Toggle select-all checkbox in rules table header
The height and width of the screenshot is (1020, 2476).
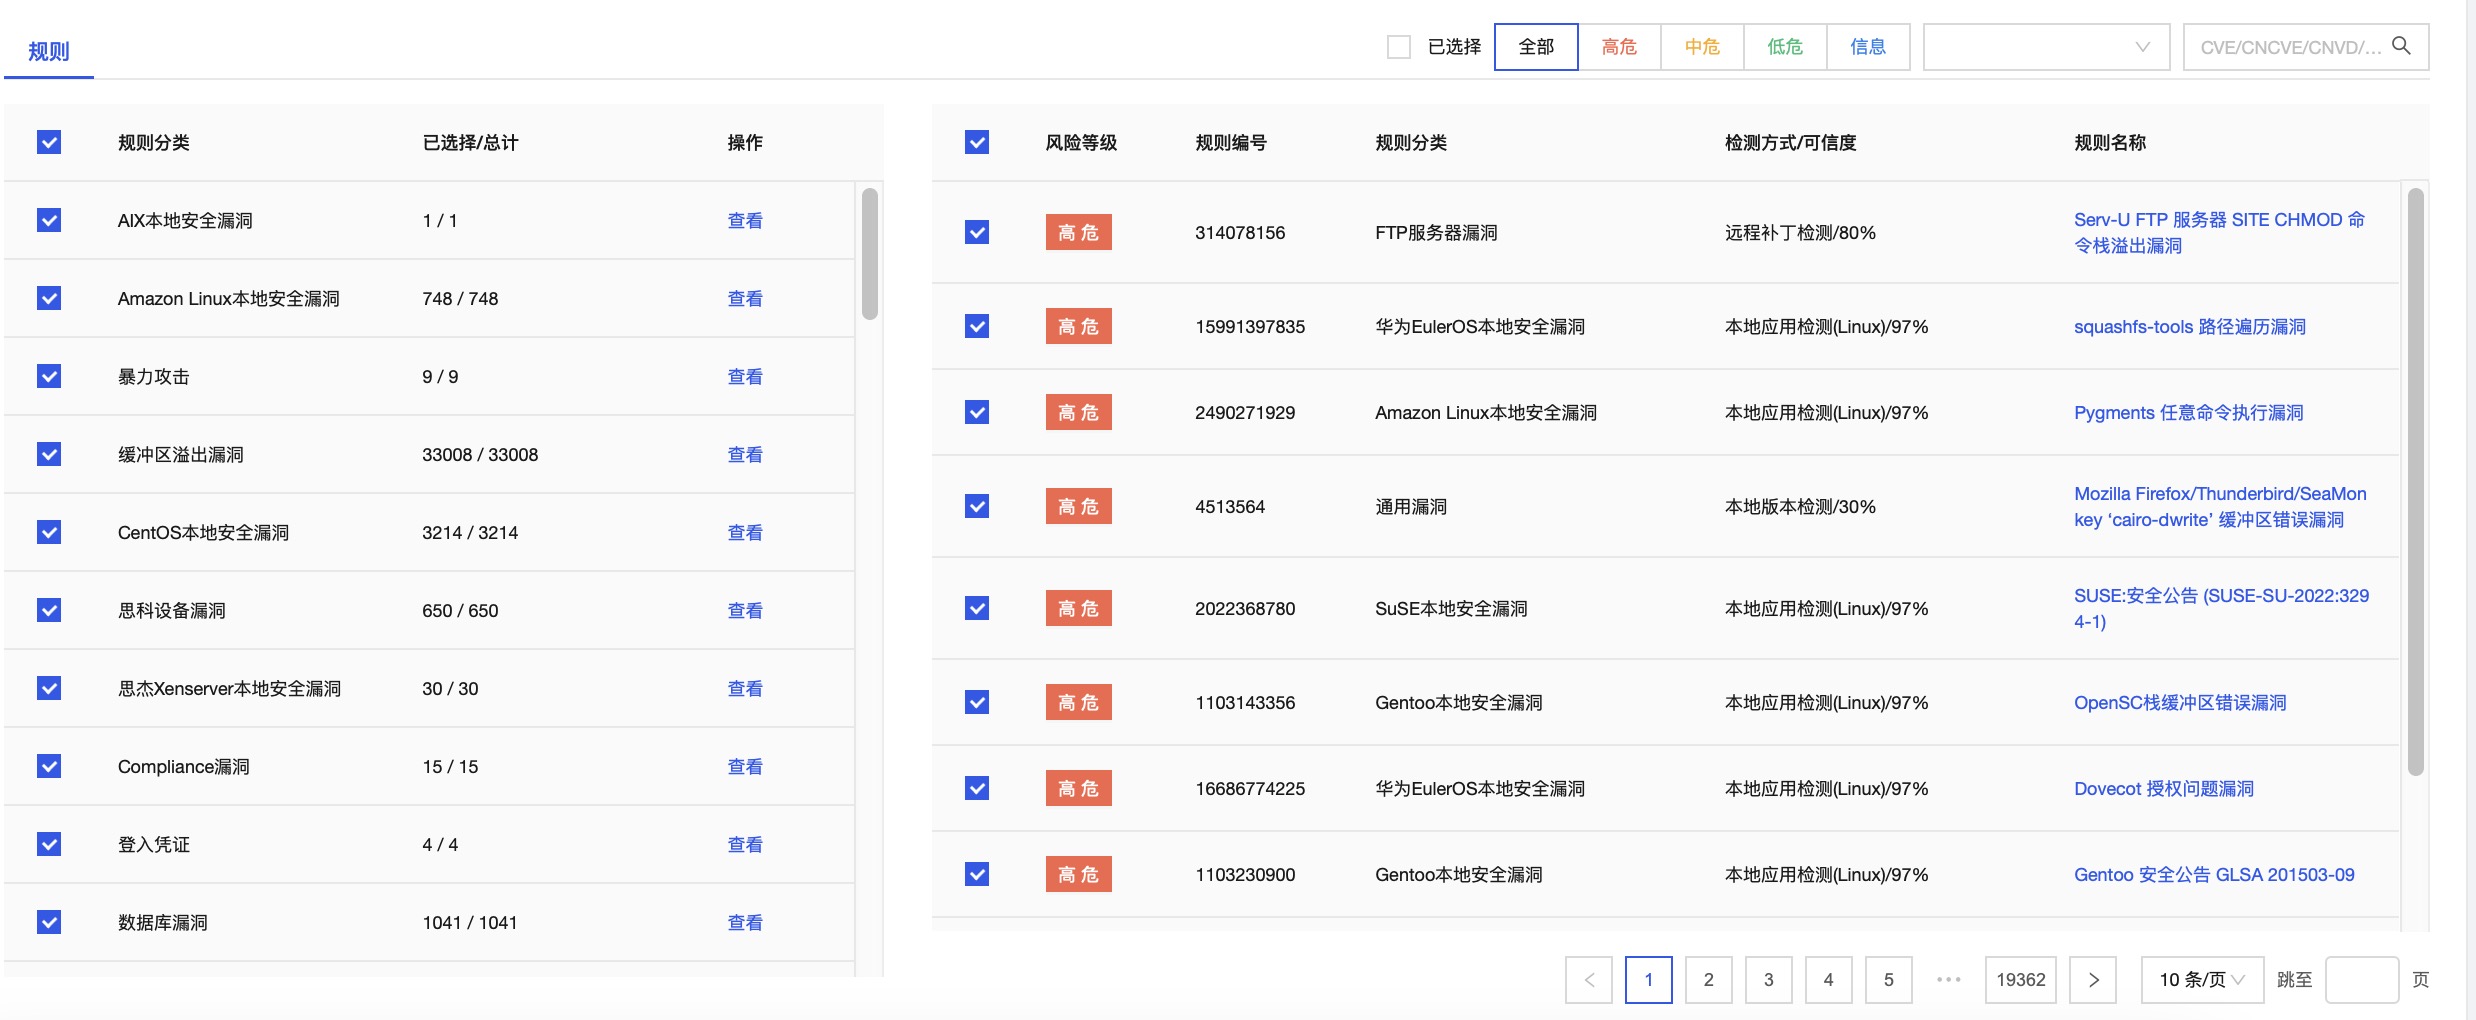click(977, 142)
